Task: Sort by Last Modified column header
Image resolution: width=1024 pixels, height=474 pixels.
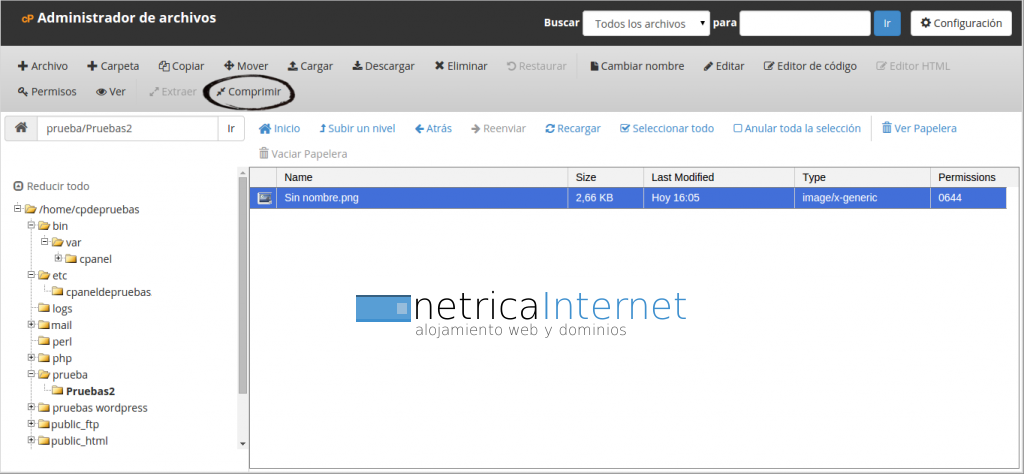Action: coord(682,177)
